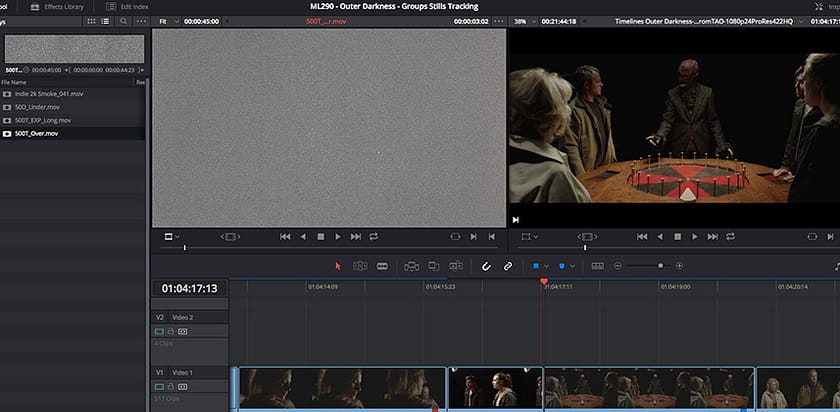840x412 pixels.
Task: Click timeline viewer in/out range icon
Action: pyautogui.click(x=812, y=236)
